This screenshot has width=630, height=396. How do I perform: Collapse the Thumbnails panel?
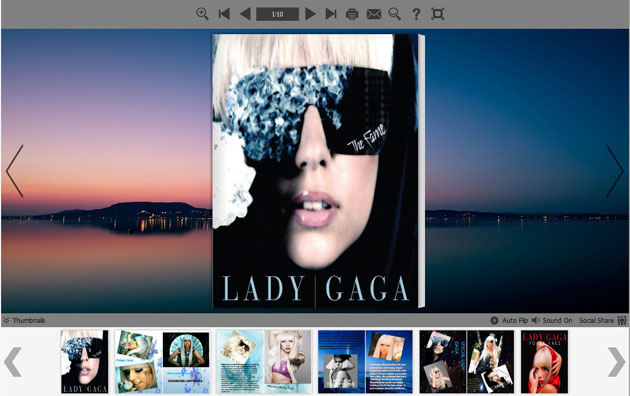pos(24,320)
